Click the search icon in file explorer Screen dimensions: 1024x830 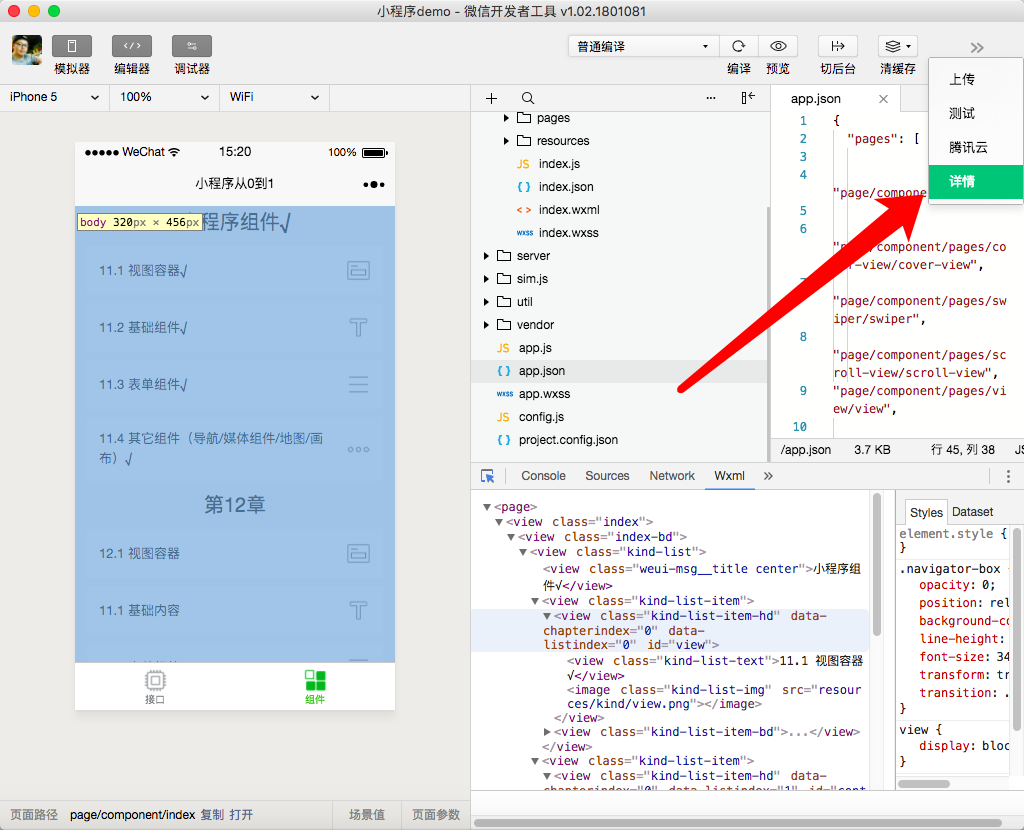[x=528, y=98]
